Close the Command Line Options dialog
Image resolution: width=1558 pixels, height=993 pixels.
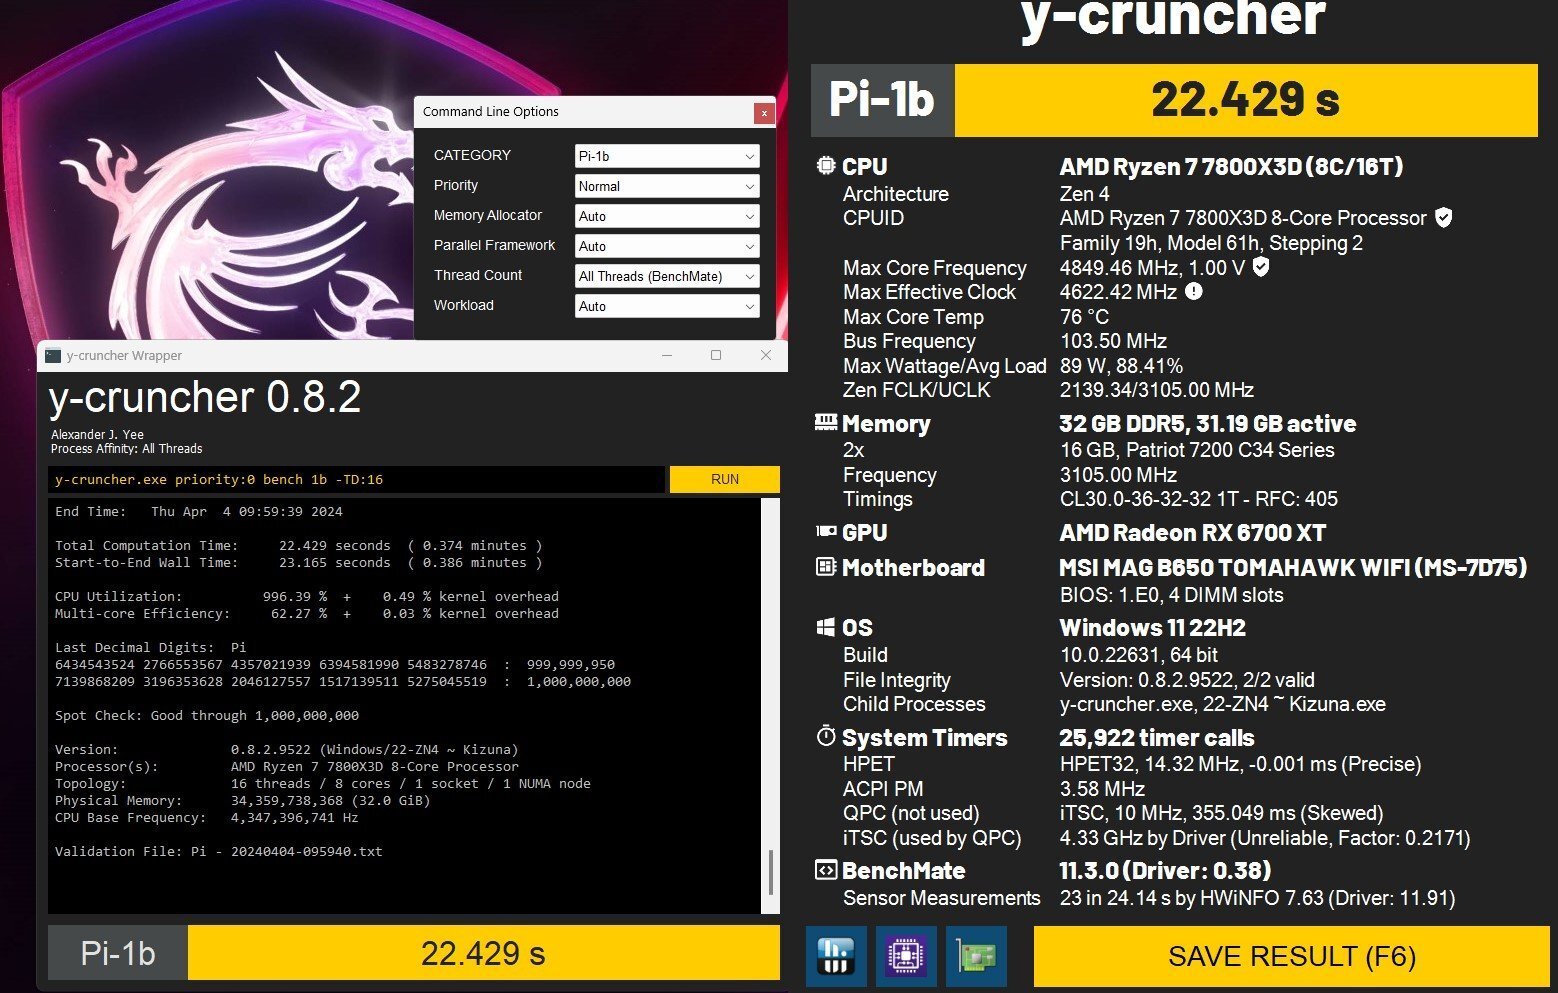coord(764,113)
